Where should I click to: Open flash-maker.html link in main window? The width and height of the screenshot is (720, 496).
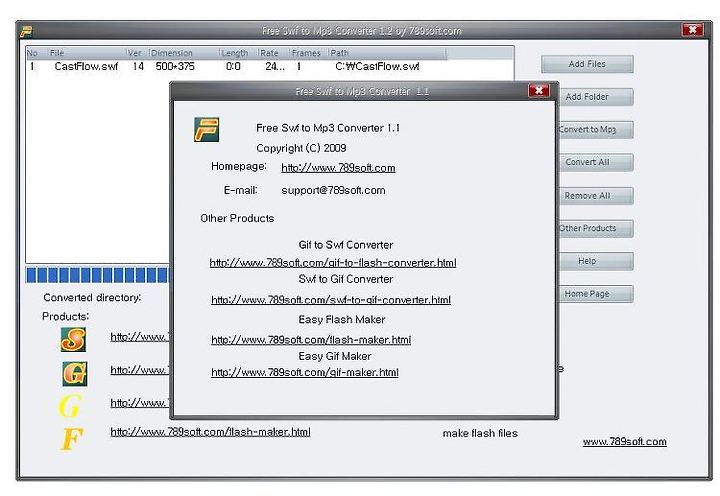coord(210,432)
